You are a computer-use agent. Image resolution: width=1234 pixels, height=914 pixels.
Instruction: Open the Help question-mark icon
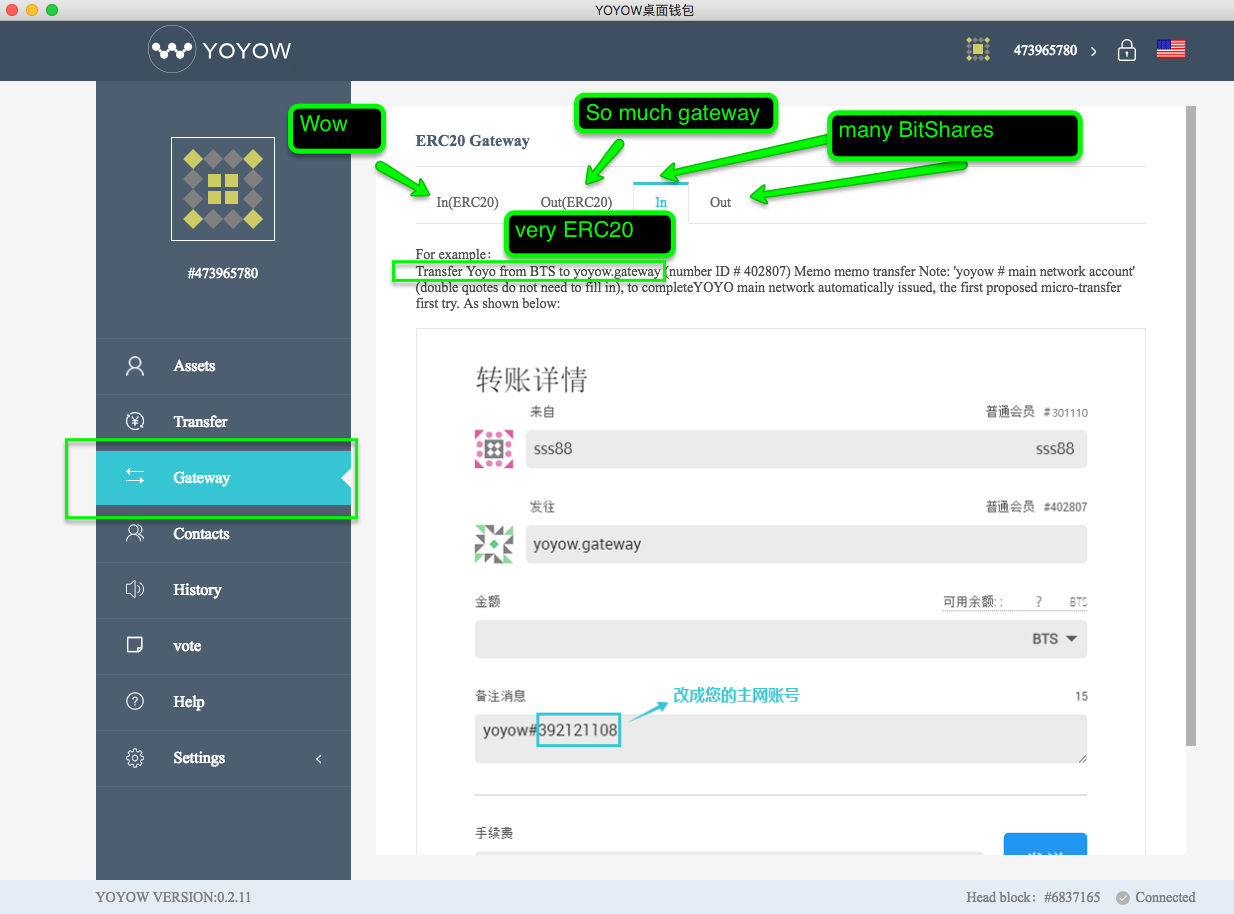click(135, 702)
